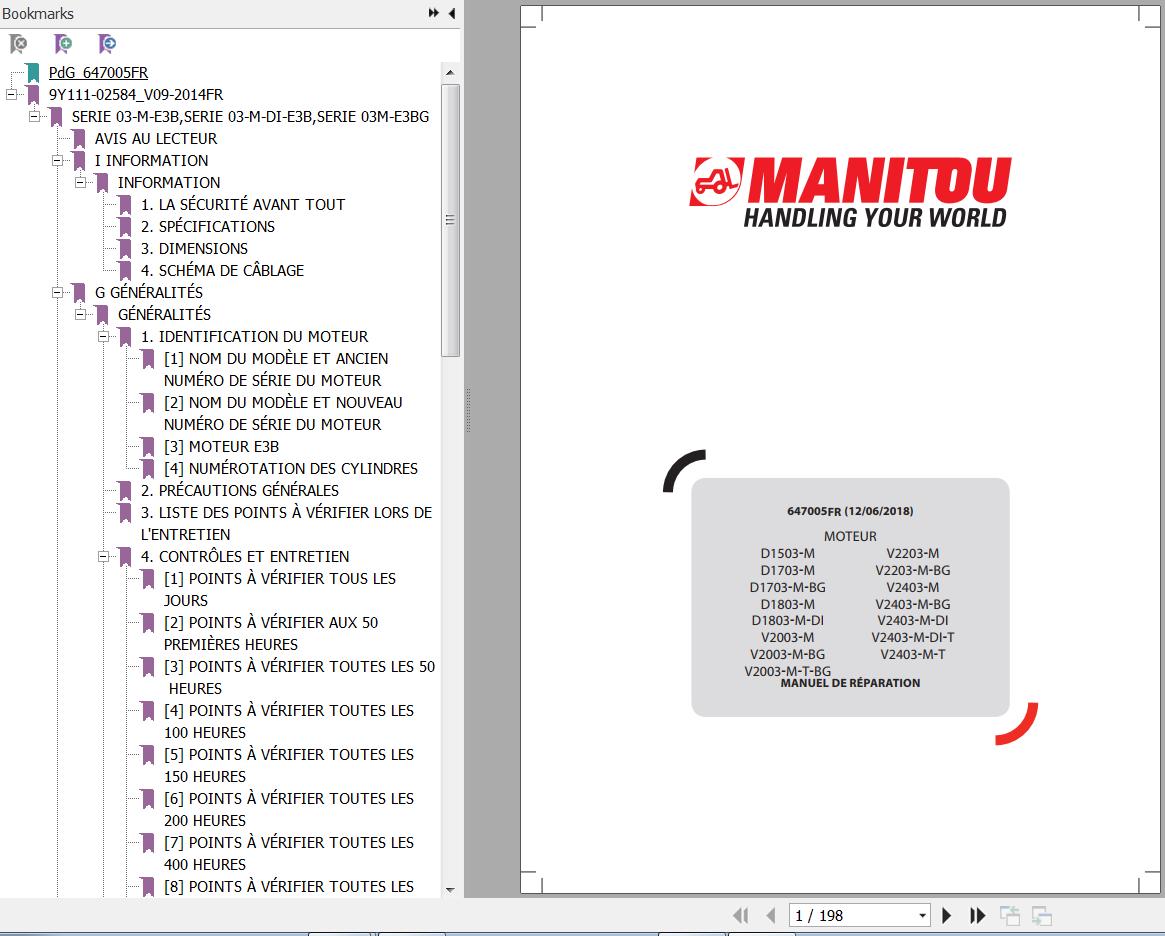Image resolution: width=1165 pixels, height=936 pixels.
Task: Click bookmark icon of 4. SCHÉMA DE CÂBLAGE
Action: coord(125,271)
